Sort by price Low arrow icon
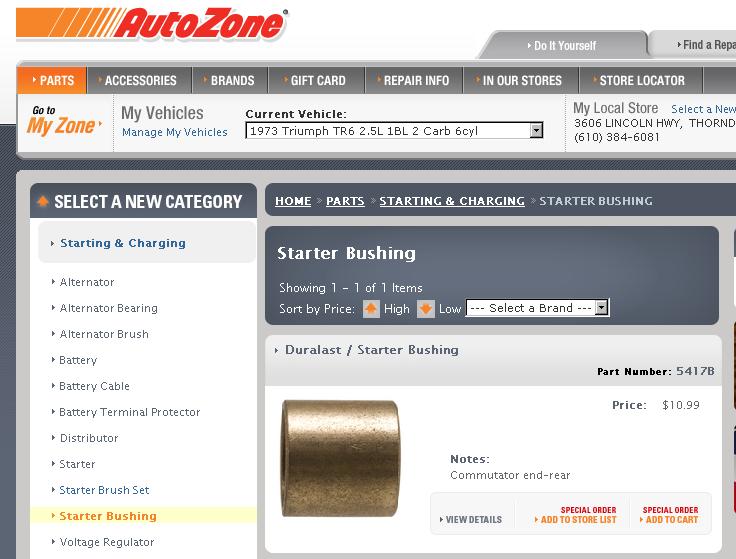 [425, 309]
